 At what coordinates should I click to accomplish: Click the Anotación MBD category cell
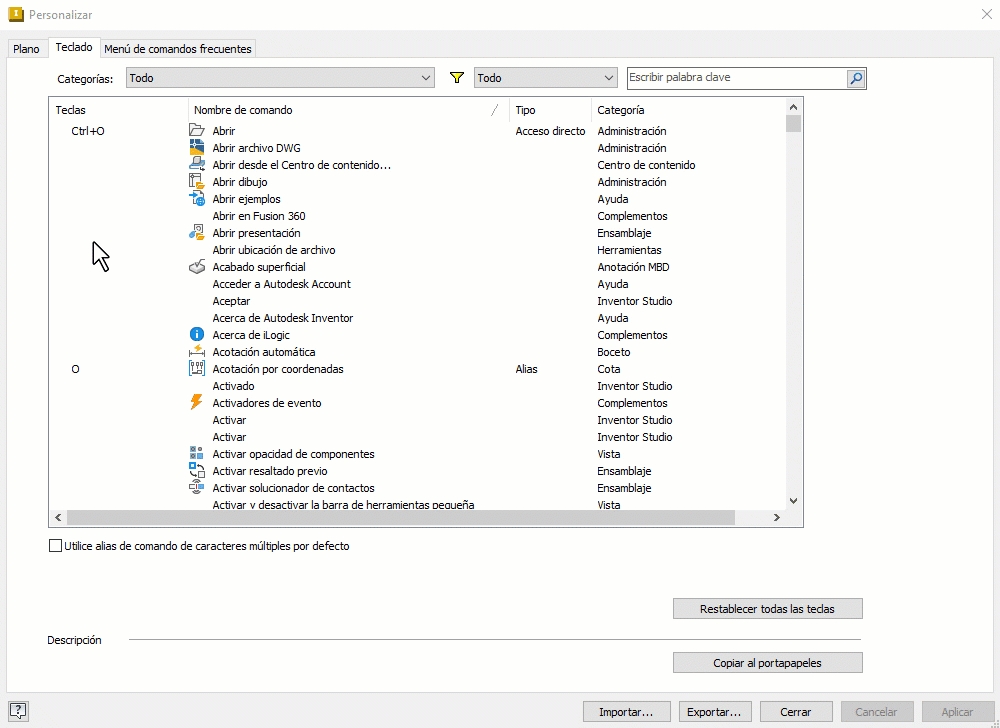(x=633, y=267)
